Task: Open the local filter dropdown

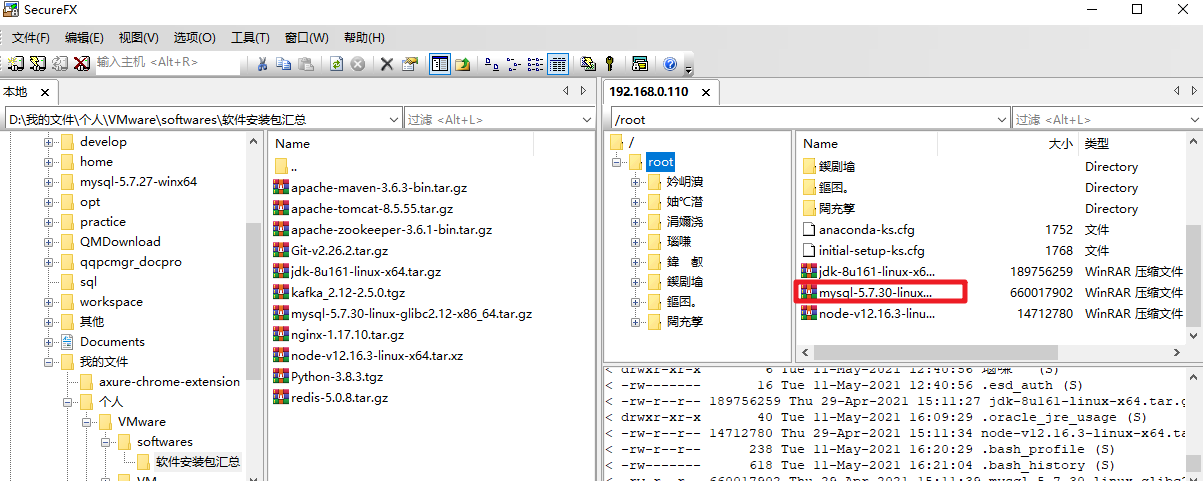Action: point(589,119)
